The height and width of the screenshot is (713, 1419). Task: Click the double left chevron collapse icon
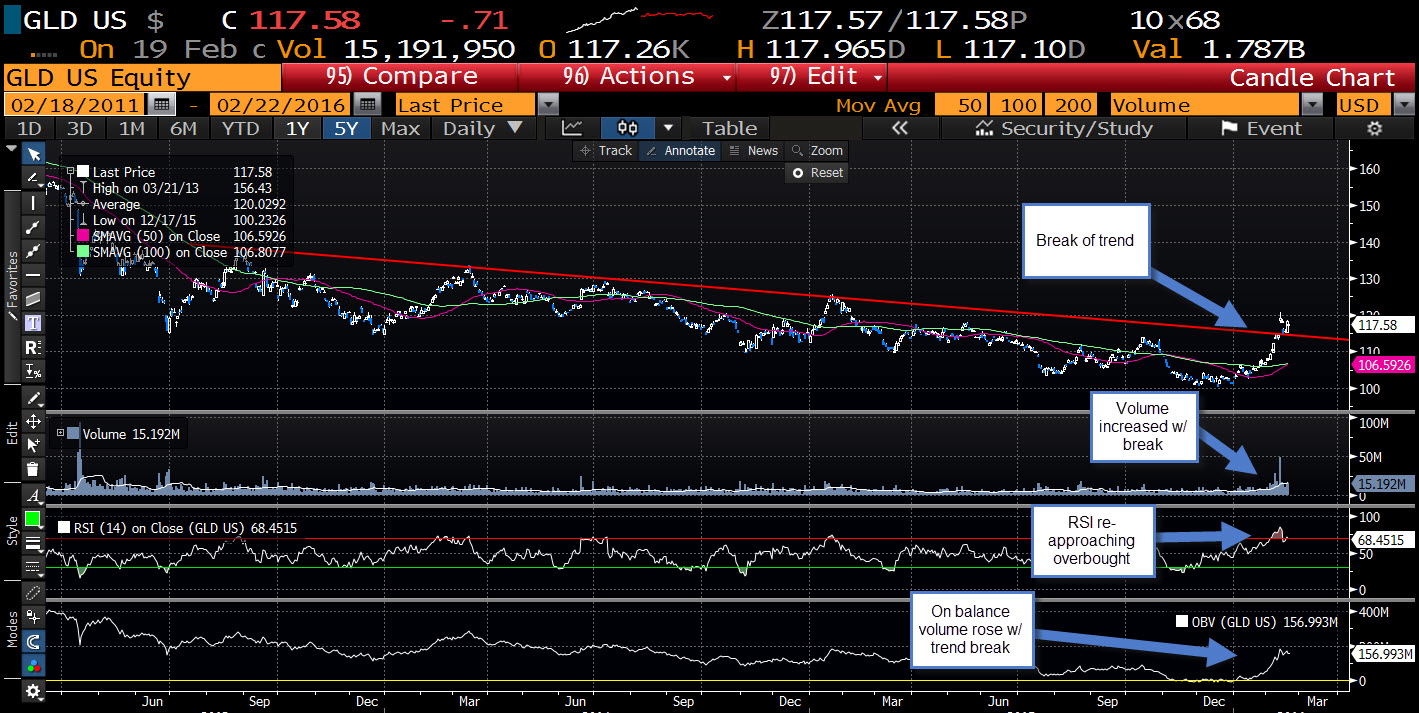(x=899, y=128)
